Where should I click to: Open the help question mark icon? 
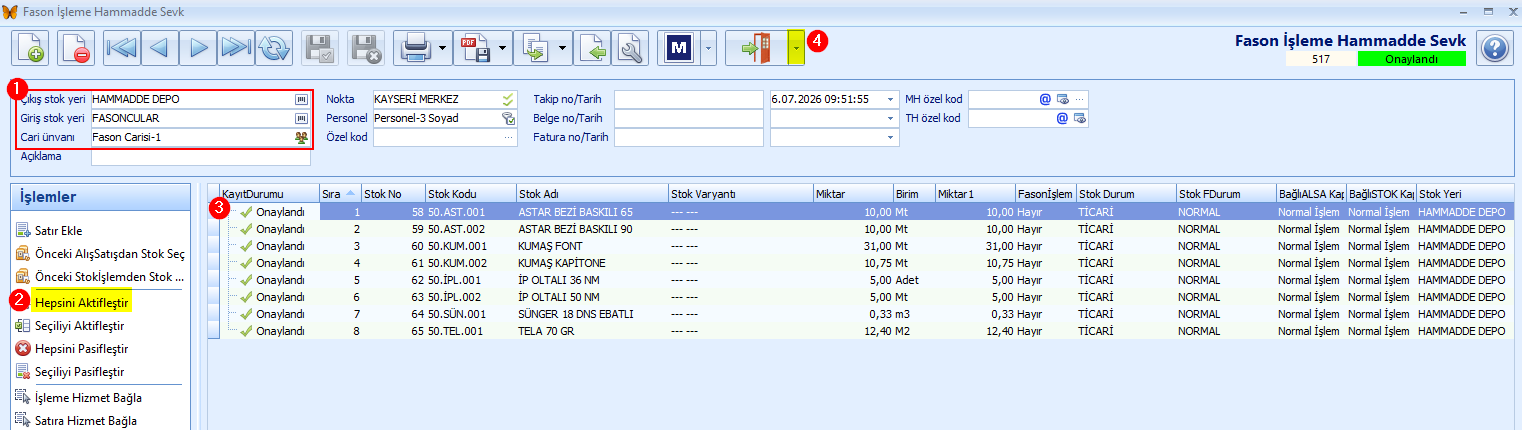(x=1493, y=47)
